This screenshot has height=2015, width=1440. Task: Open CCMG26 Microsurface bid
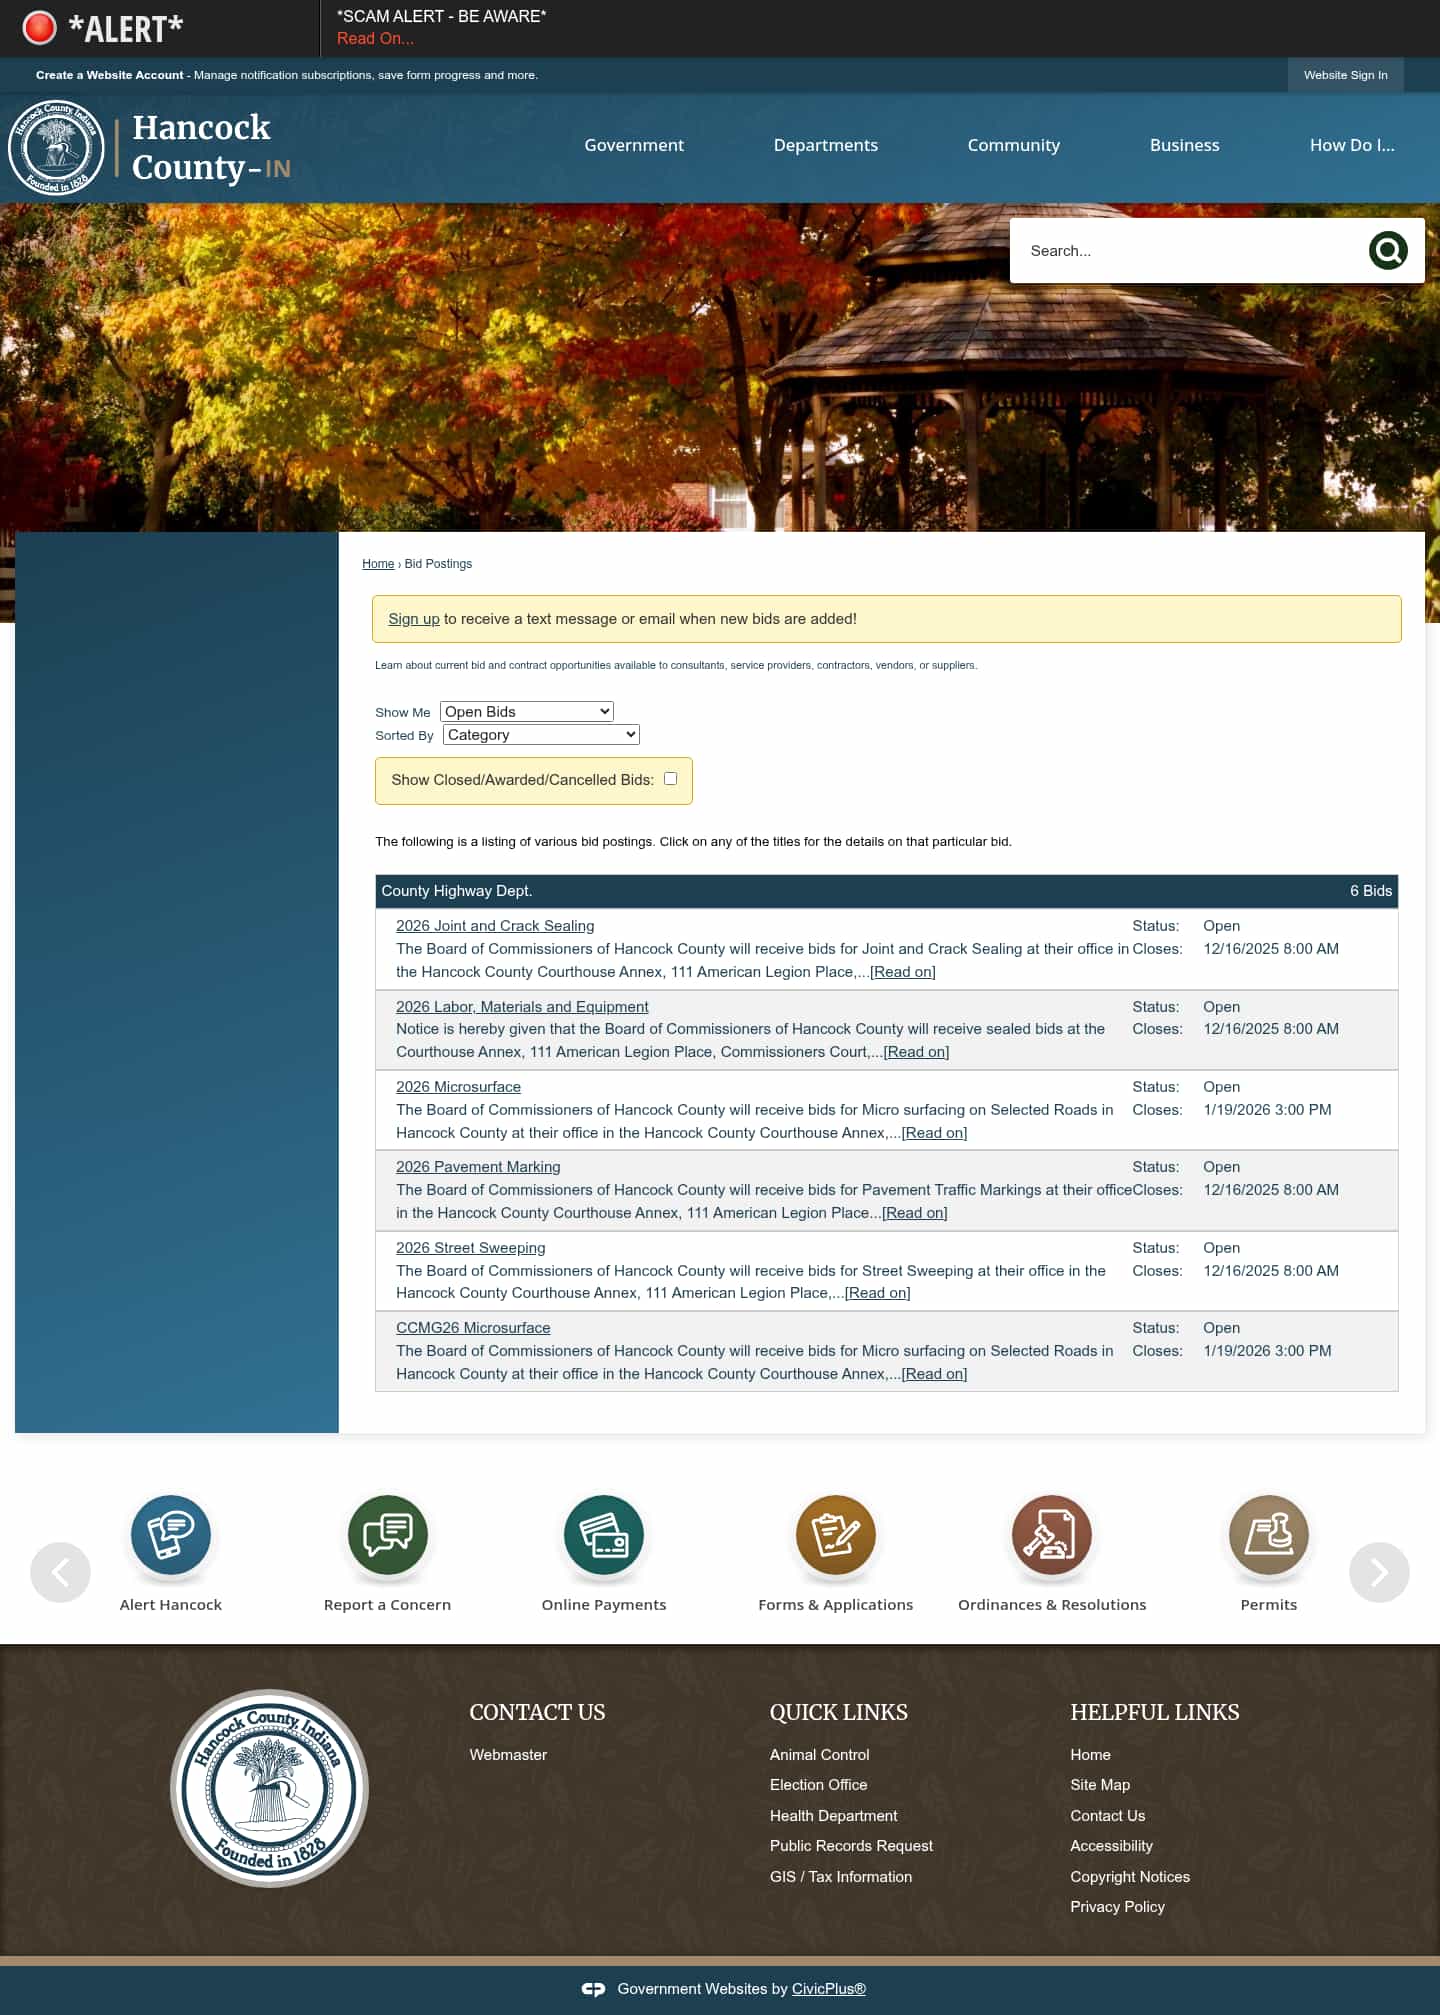click(x=473, y=1328)
